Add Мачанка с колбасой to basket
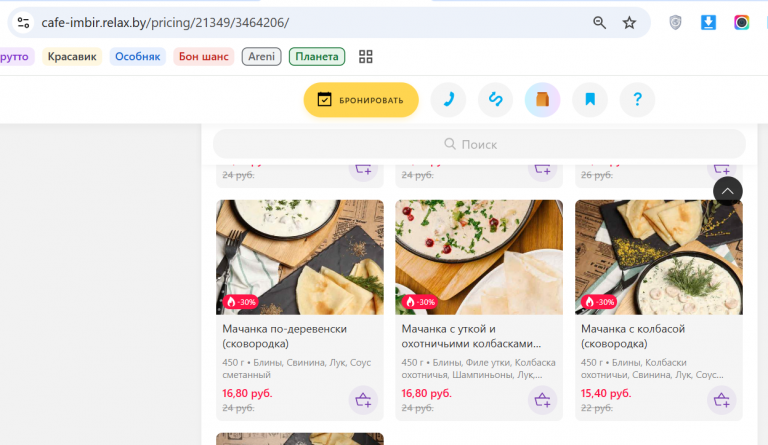Image resolution: width=768 pixels, height=445 pixels. [721, 400]
